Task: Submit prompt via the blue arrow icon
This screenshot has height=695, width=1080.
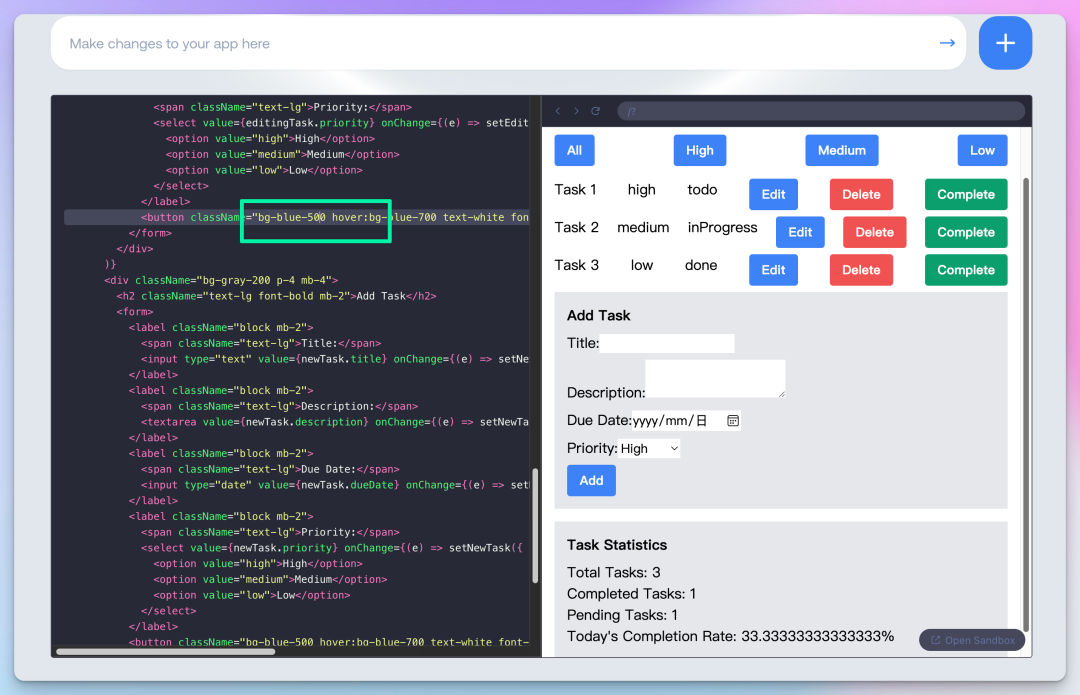Action: click(x=946, y=43)
